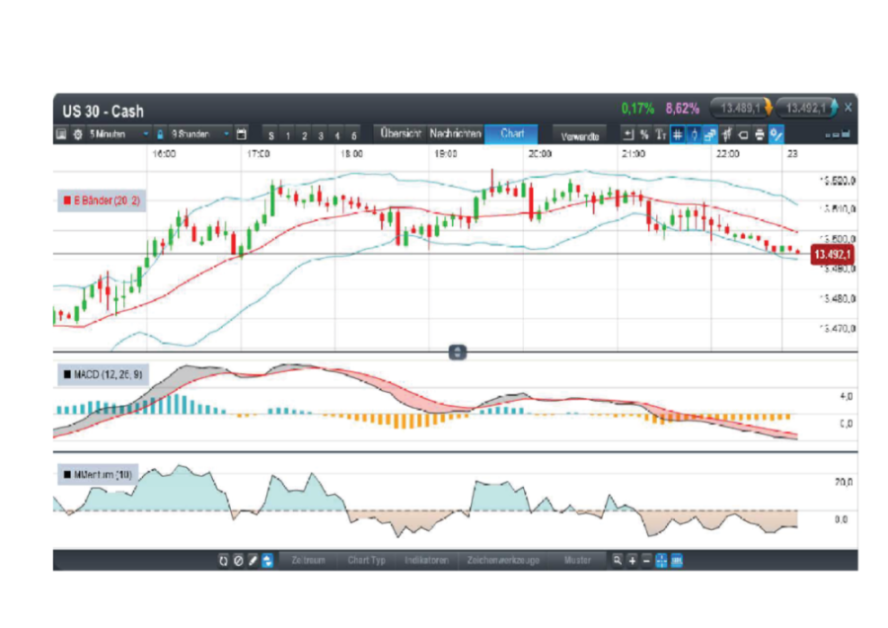This screenshot has width=888, height=628.
Task: Click the sell price 13.489,1 button
Action: [741, 107]
